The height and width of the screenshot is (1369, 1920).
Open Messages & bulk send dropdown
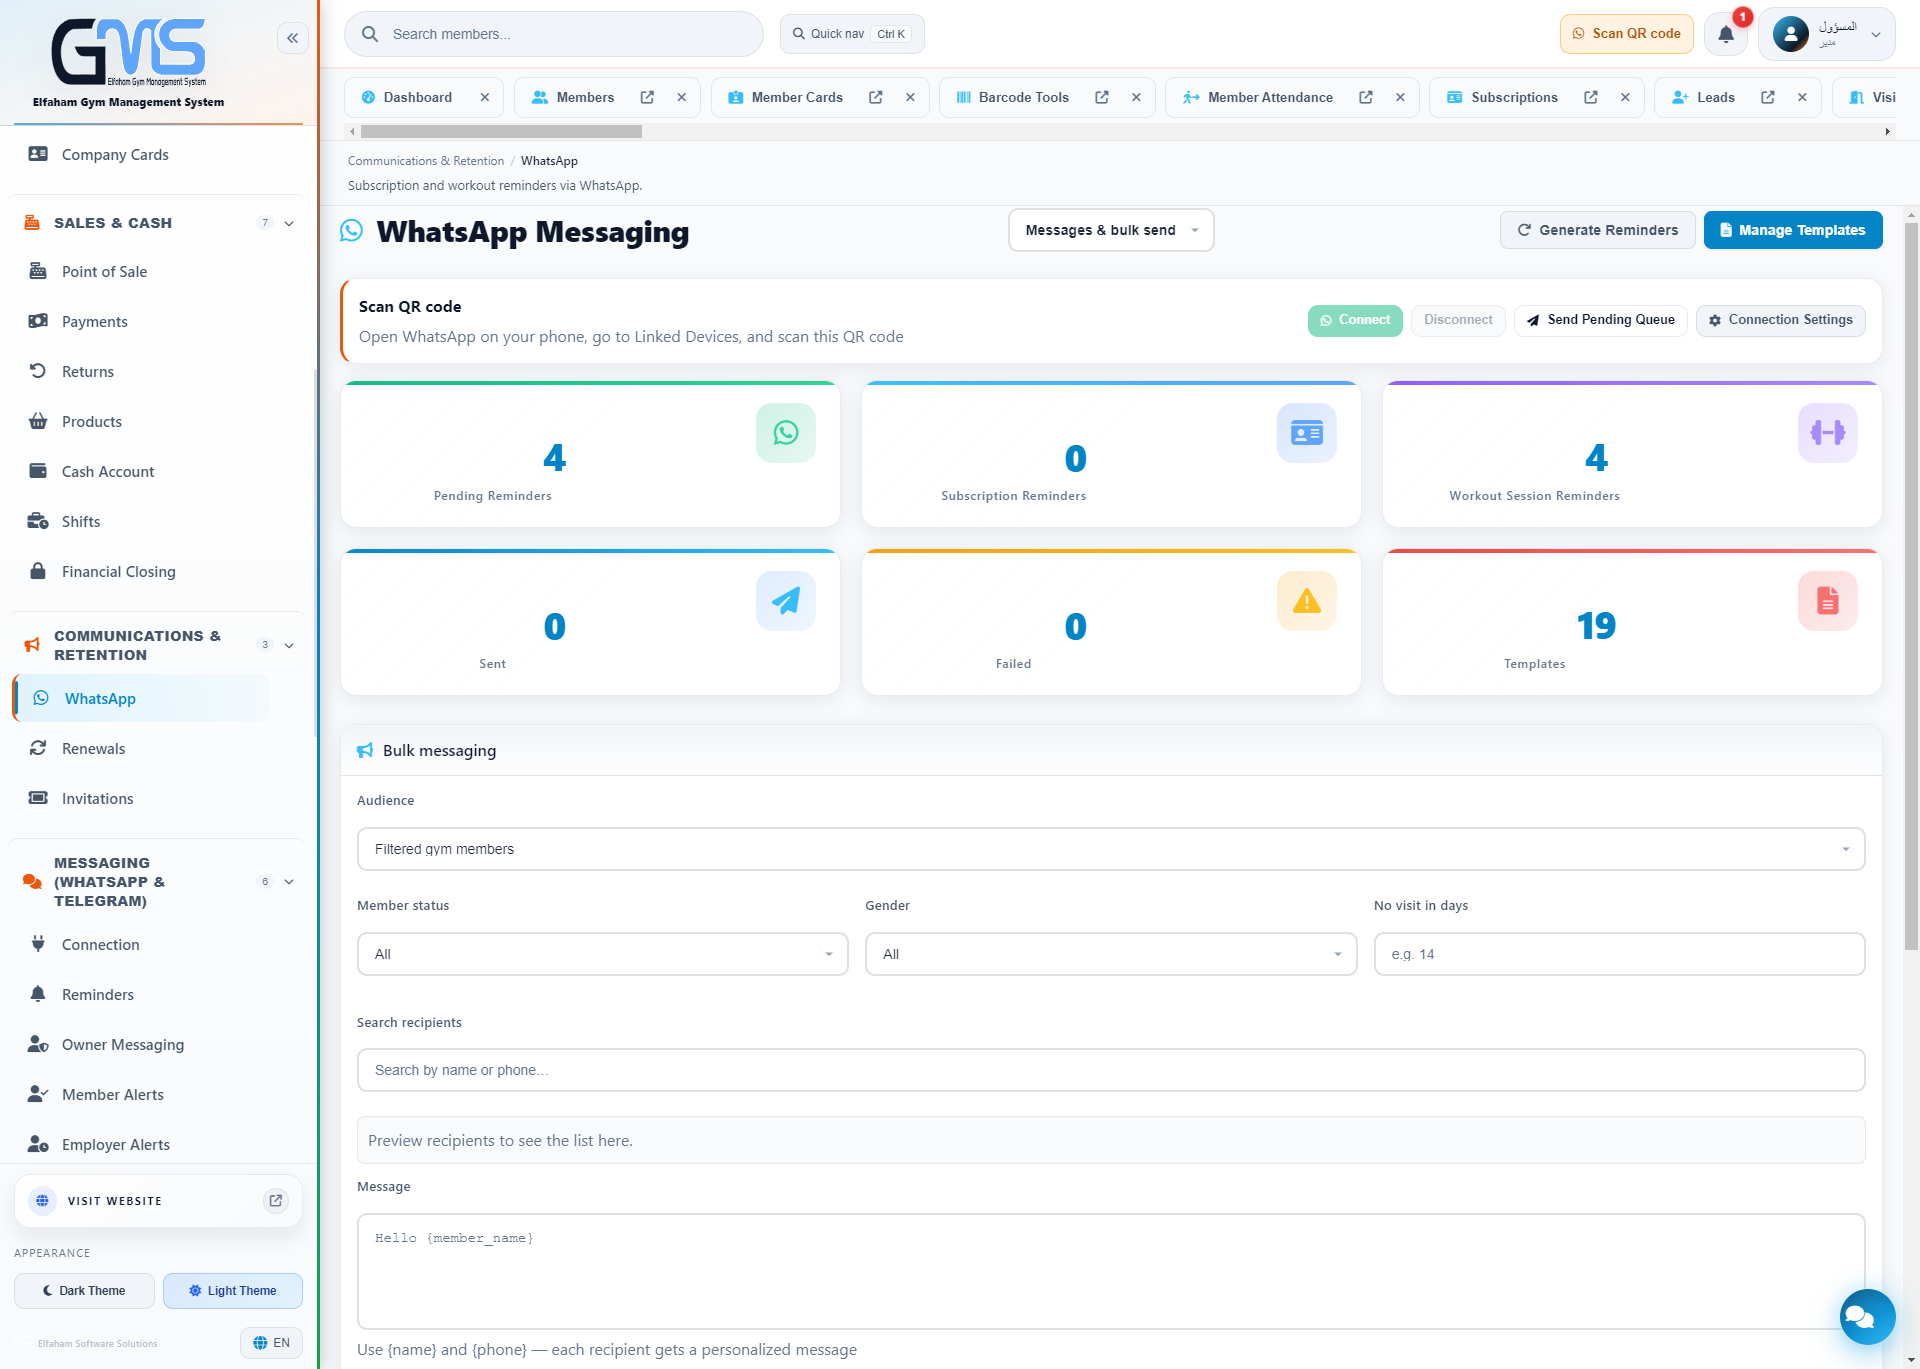pos(1111,230)
